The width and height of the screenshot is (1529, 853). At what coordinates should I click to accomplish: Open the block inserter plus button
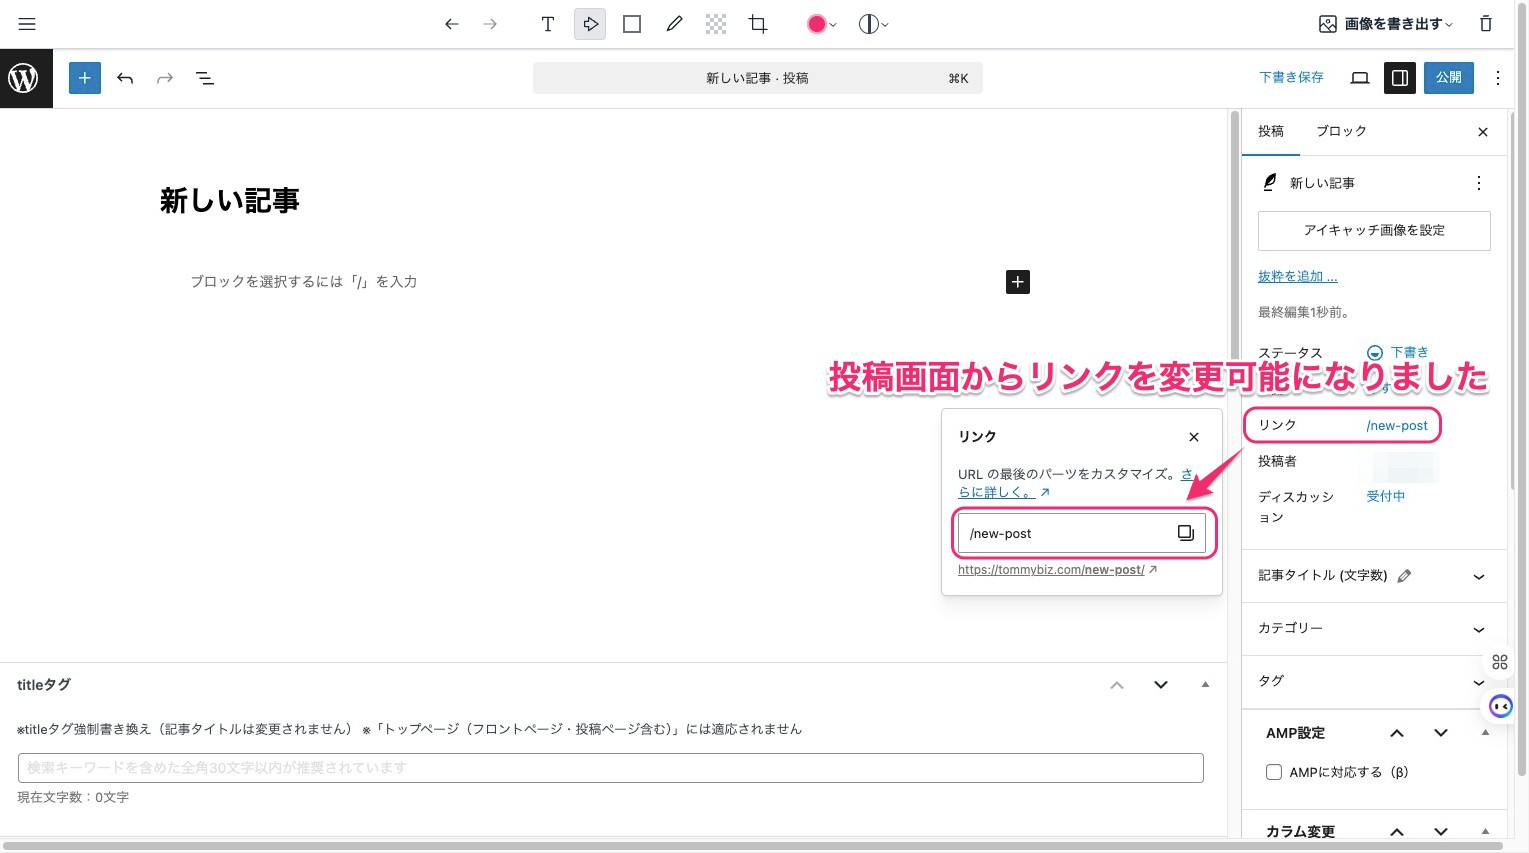pyautogui.click(x=85, y=78)
